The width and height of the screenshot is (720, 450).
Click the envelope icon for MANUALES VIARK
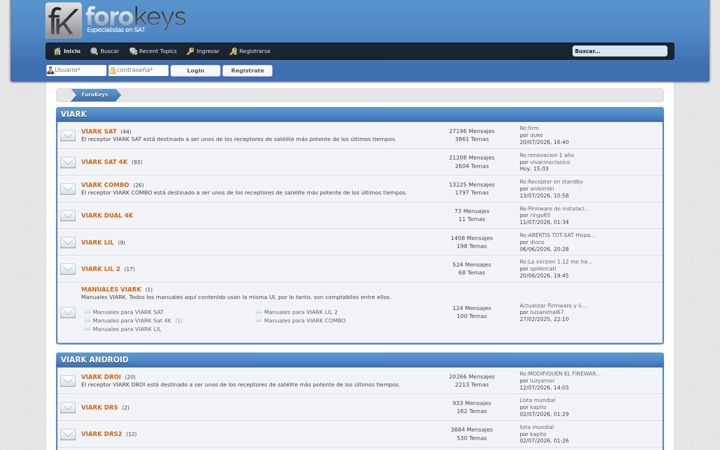pos(68,313)
